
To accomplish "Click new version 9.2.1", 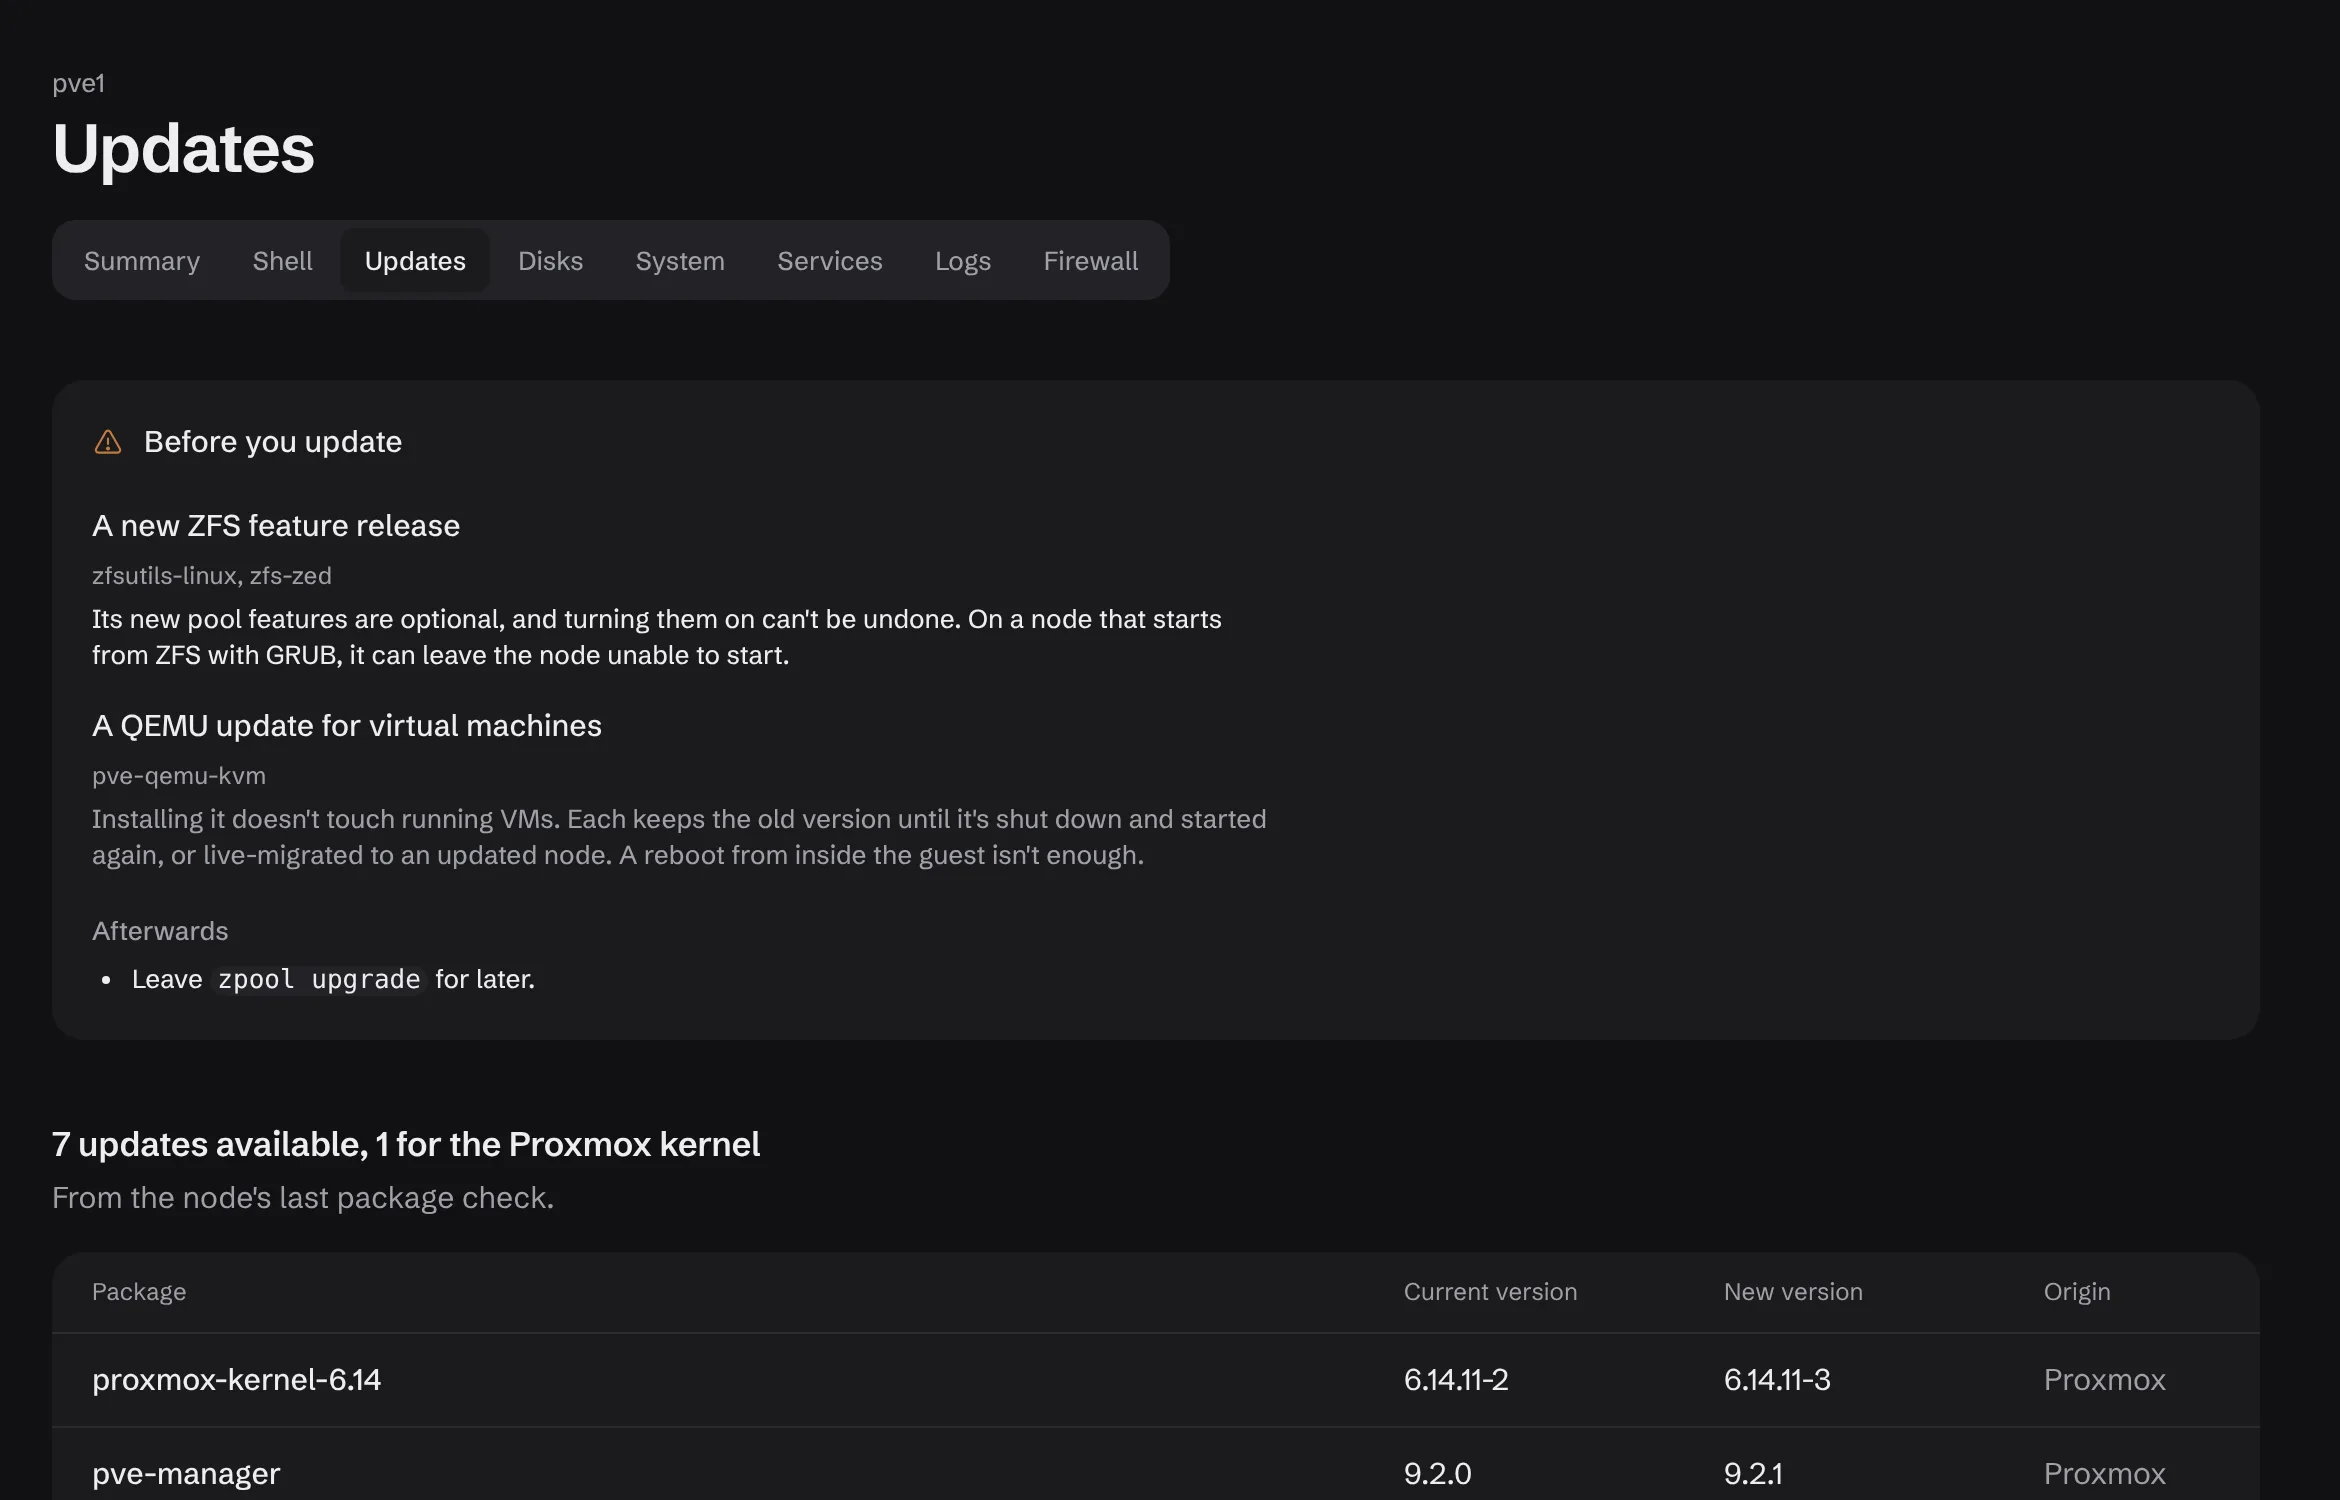I will point(1753,1474).
